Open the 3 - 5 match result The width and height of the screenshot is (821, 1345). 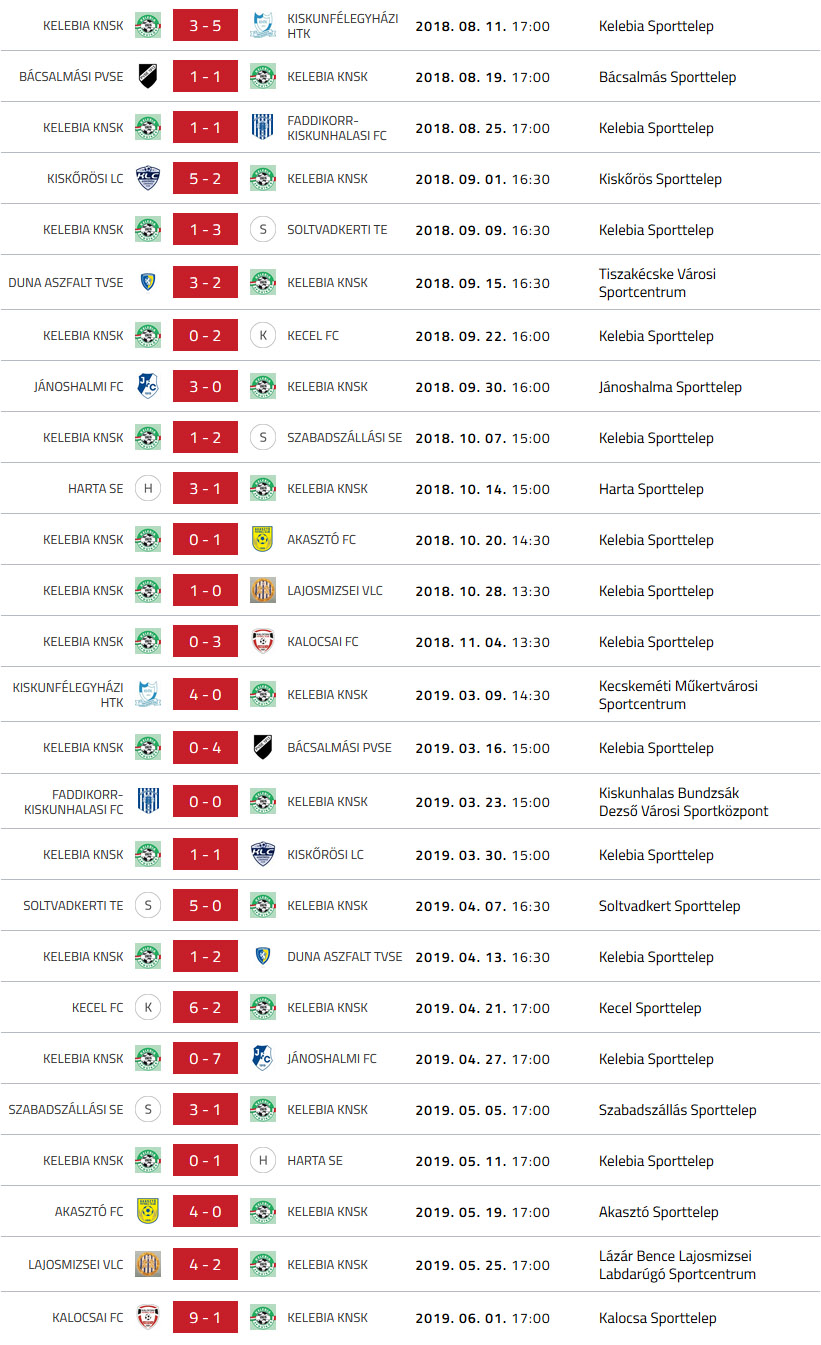pyautogui.click(x=205, y=26)
